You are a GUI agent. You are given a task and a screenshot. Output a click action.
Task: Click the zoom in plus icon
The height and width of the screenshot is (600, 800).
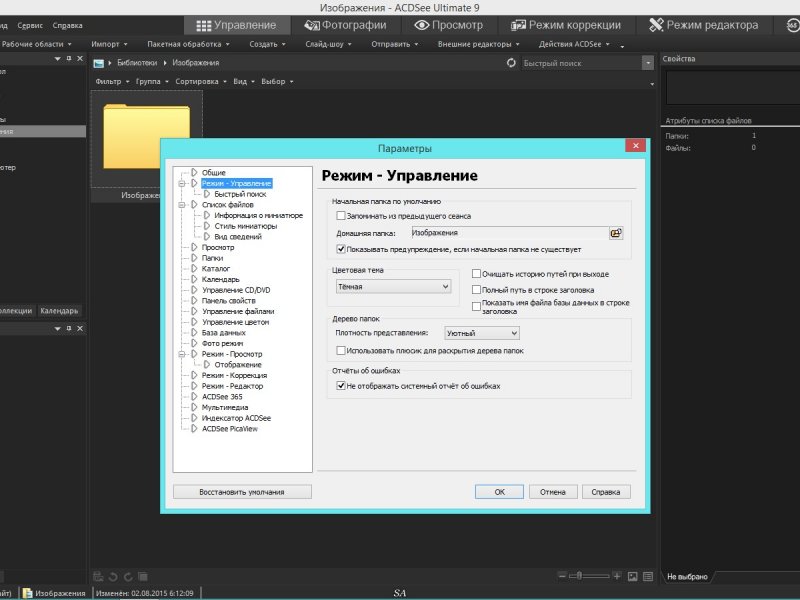(617, 576)
